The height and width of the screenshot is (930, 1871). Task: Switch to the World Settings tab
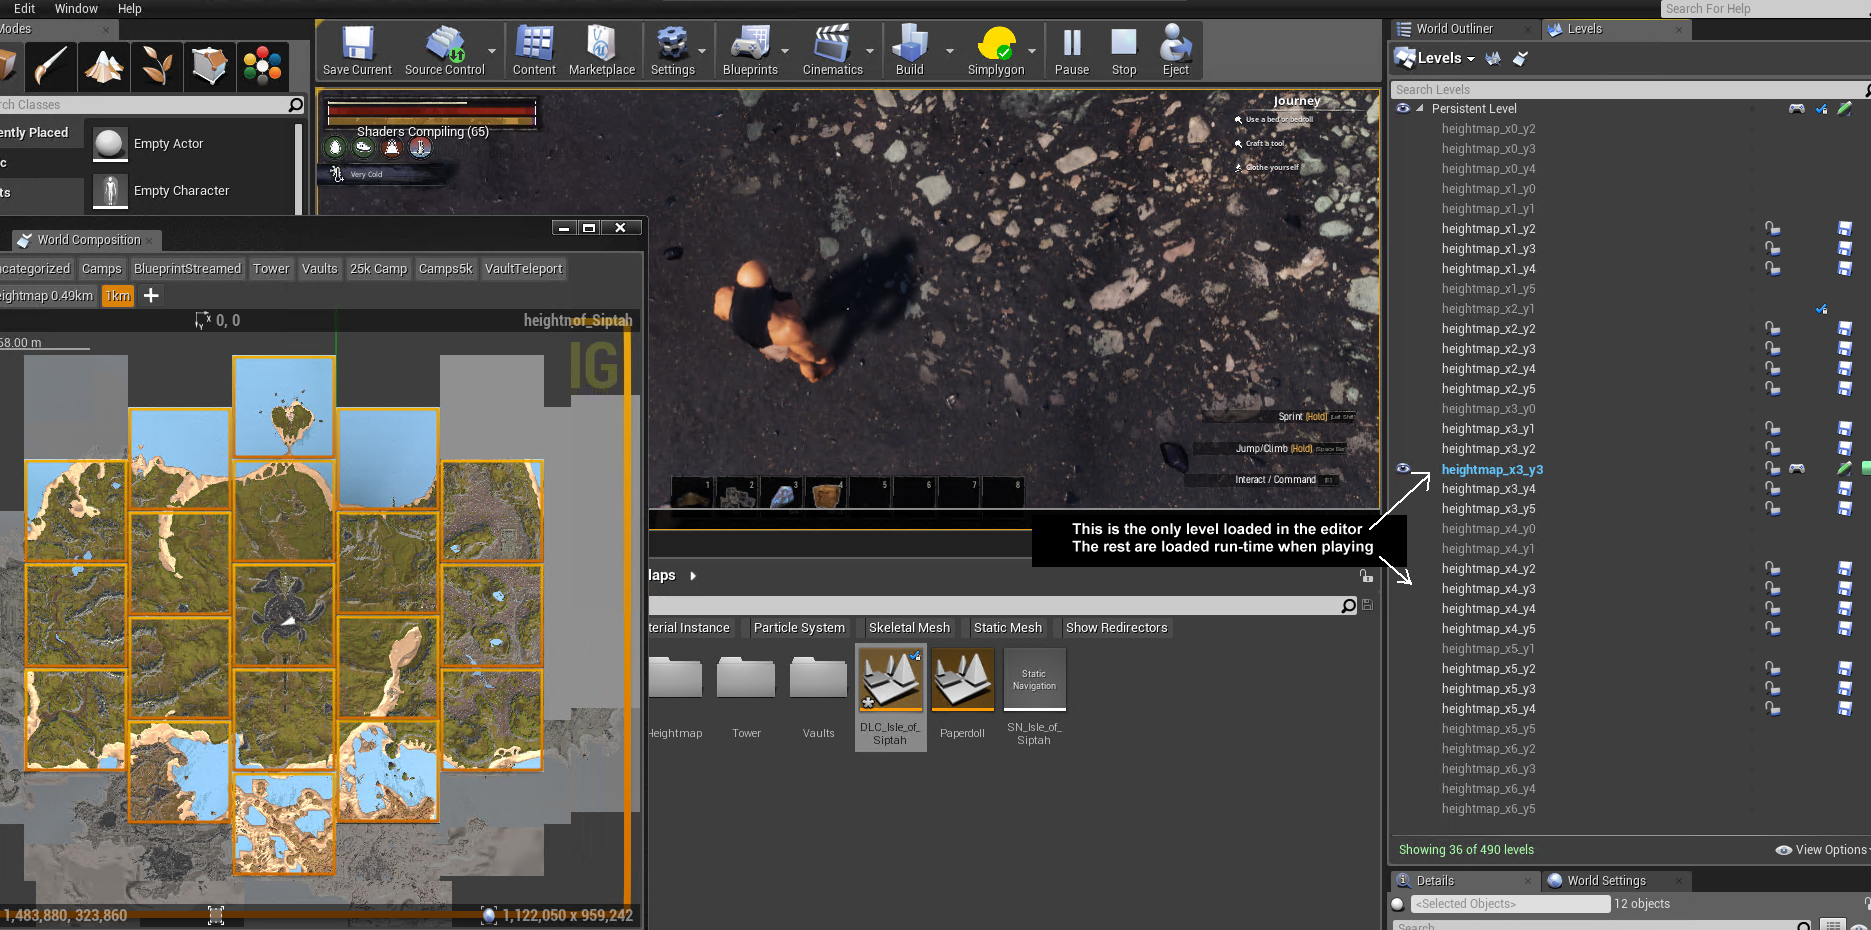1605,880
